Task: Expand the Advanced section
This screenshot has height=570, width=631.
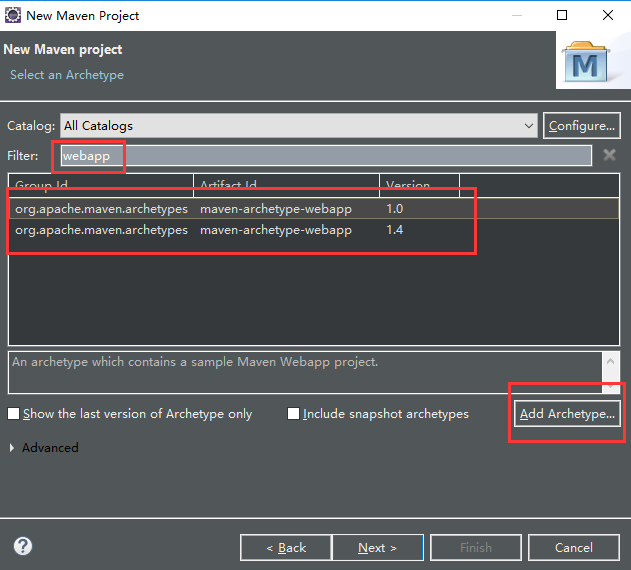Action: coord(12,448)
